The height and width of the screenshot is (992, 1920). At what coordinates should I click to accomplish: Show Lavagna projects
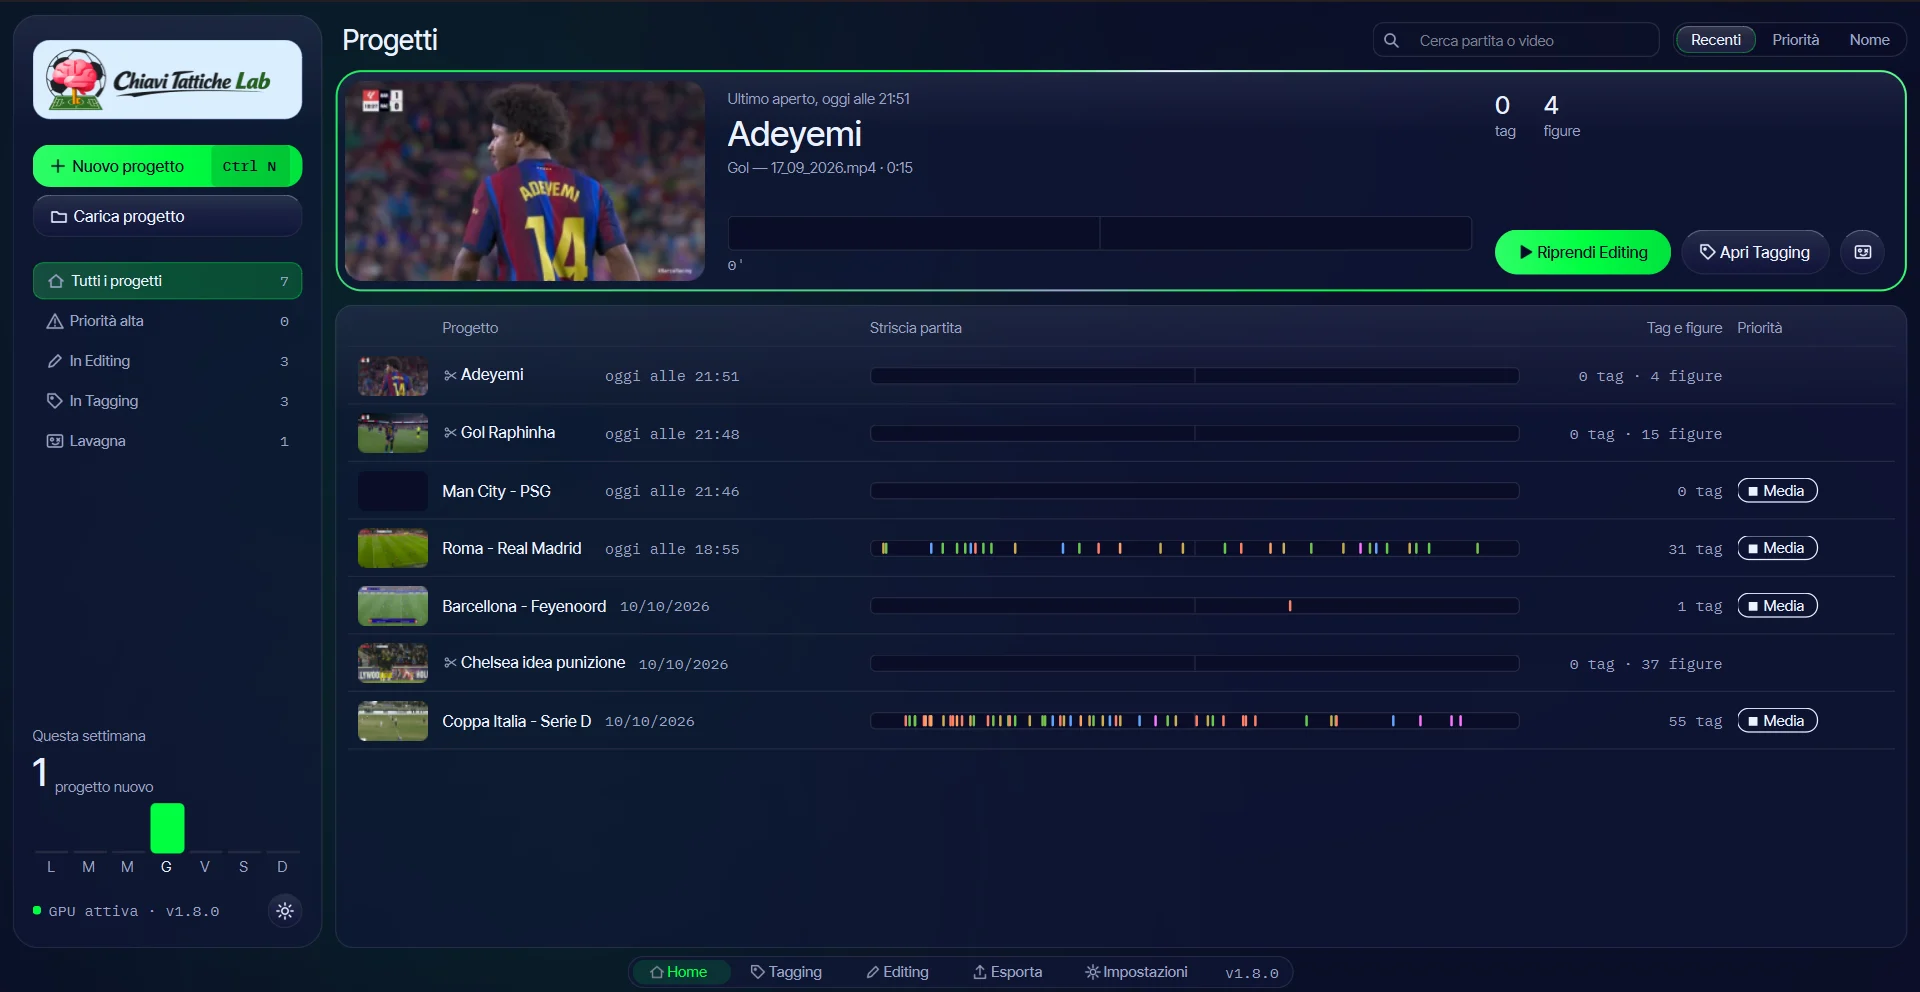(x=167, y=441)
